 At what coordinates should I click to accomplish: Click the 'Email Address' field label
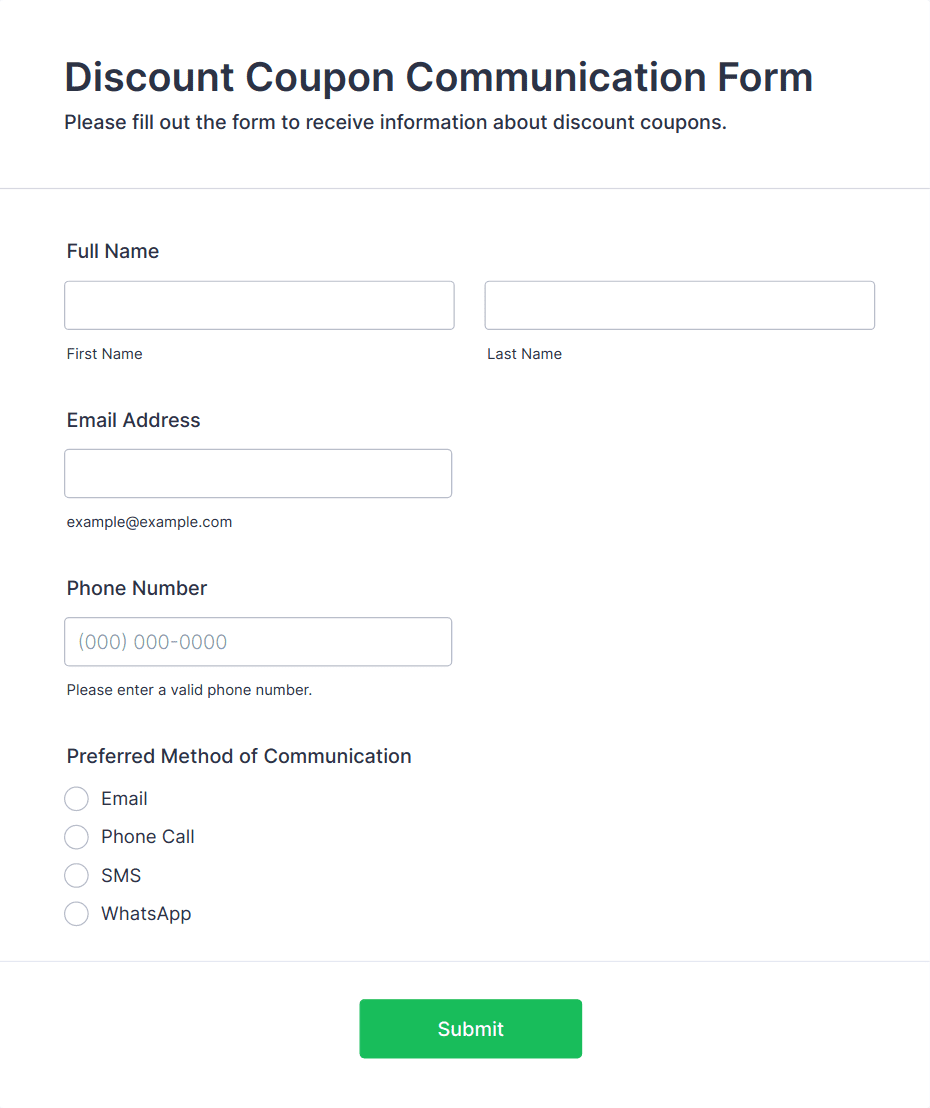(x=134, y=420)
